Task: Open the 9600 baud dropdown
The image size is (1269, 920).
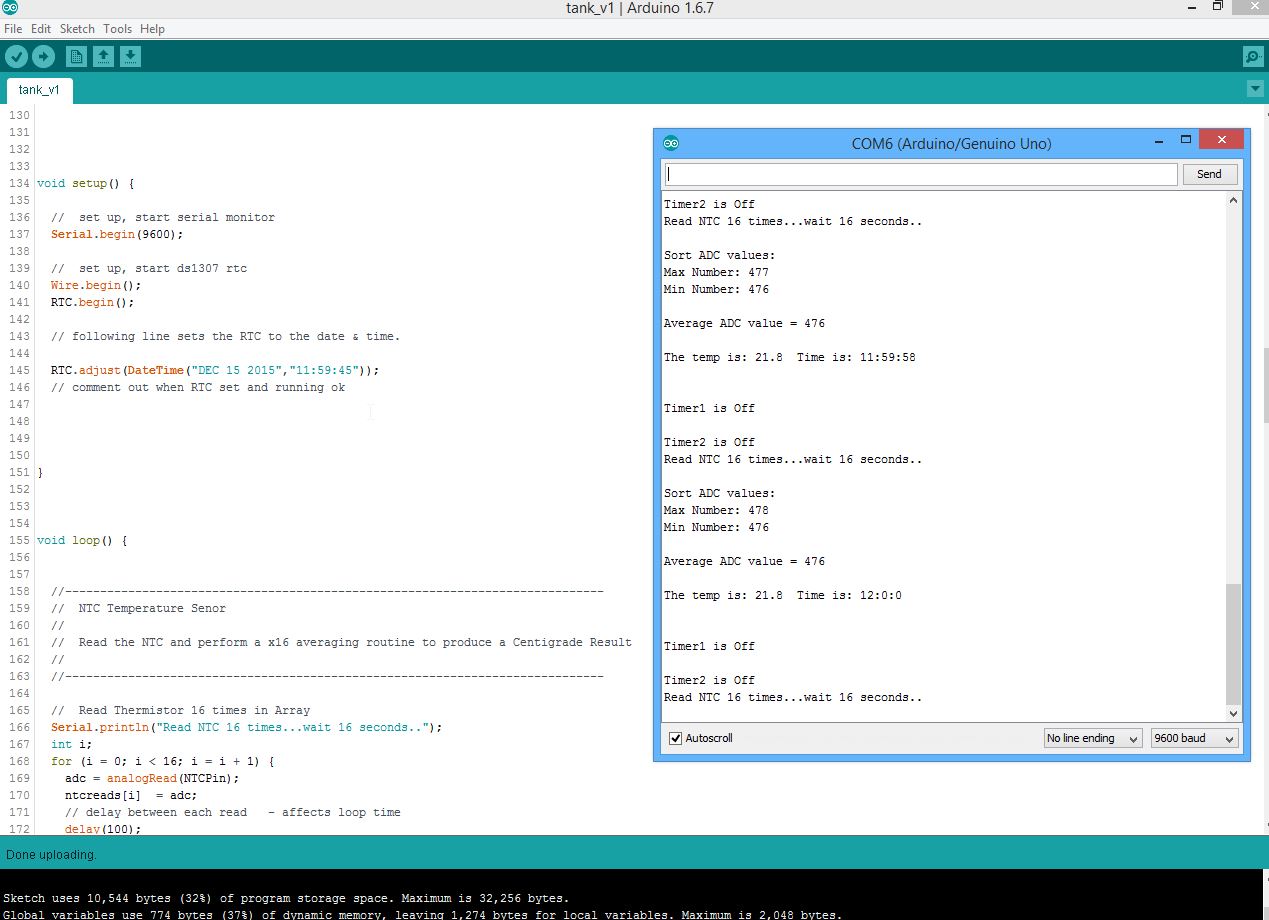Action: [x=1195, y=738]
